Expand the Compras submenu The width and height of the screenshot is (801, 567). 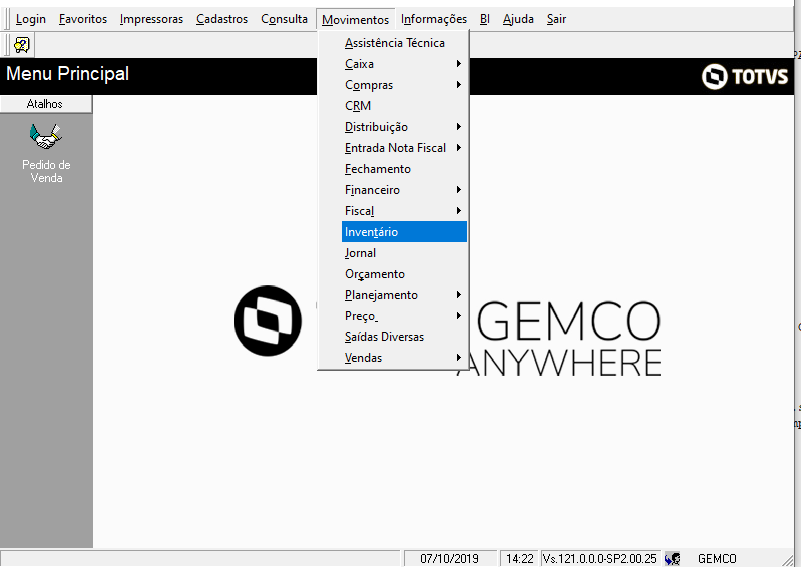click(x=404, y=85)
